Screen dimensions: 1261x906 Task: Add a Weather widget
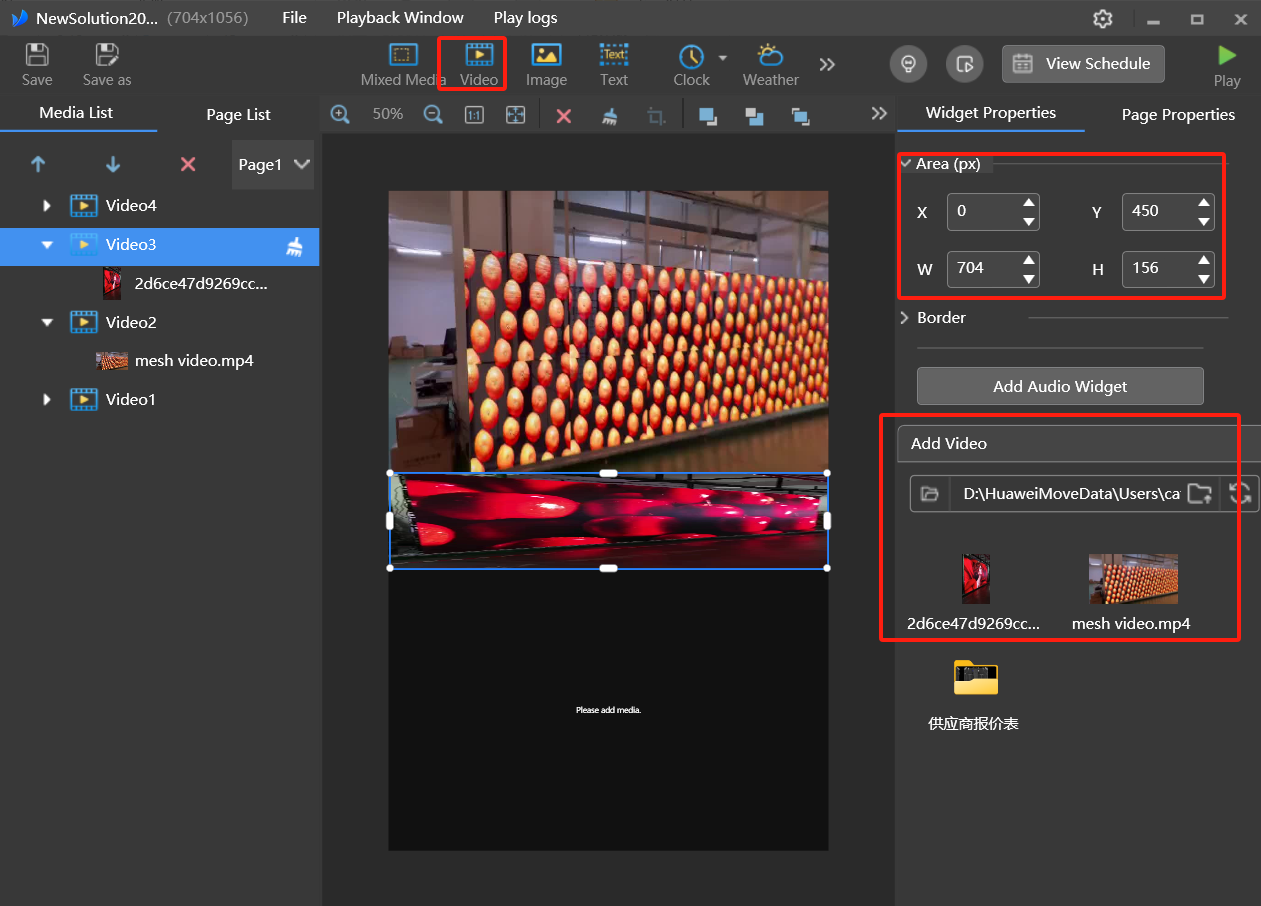(770, 64)
